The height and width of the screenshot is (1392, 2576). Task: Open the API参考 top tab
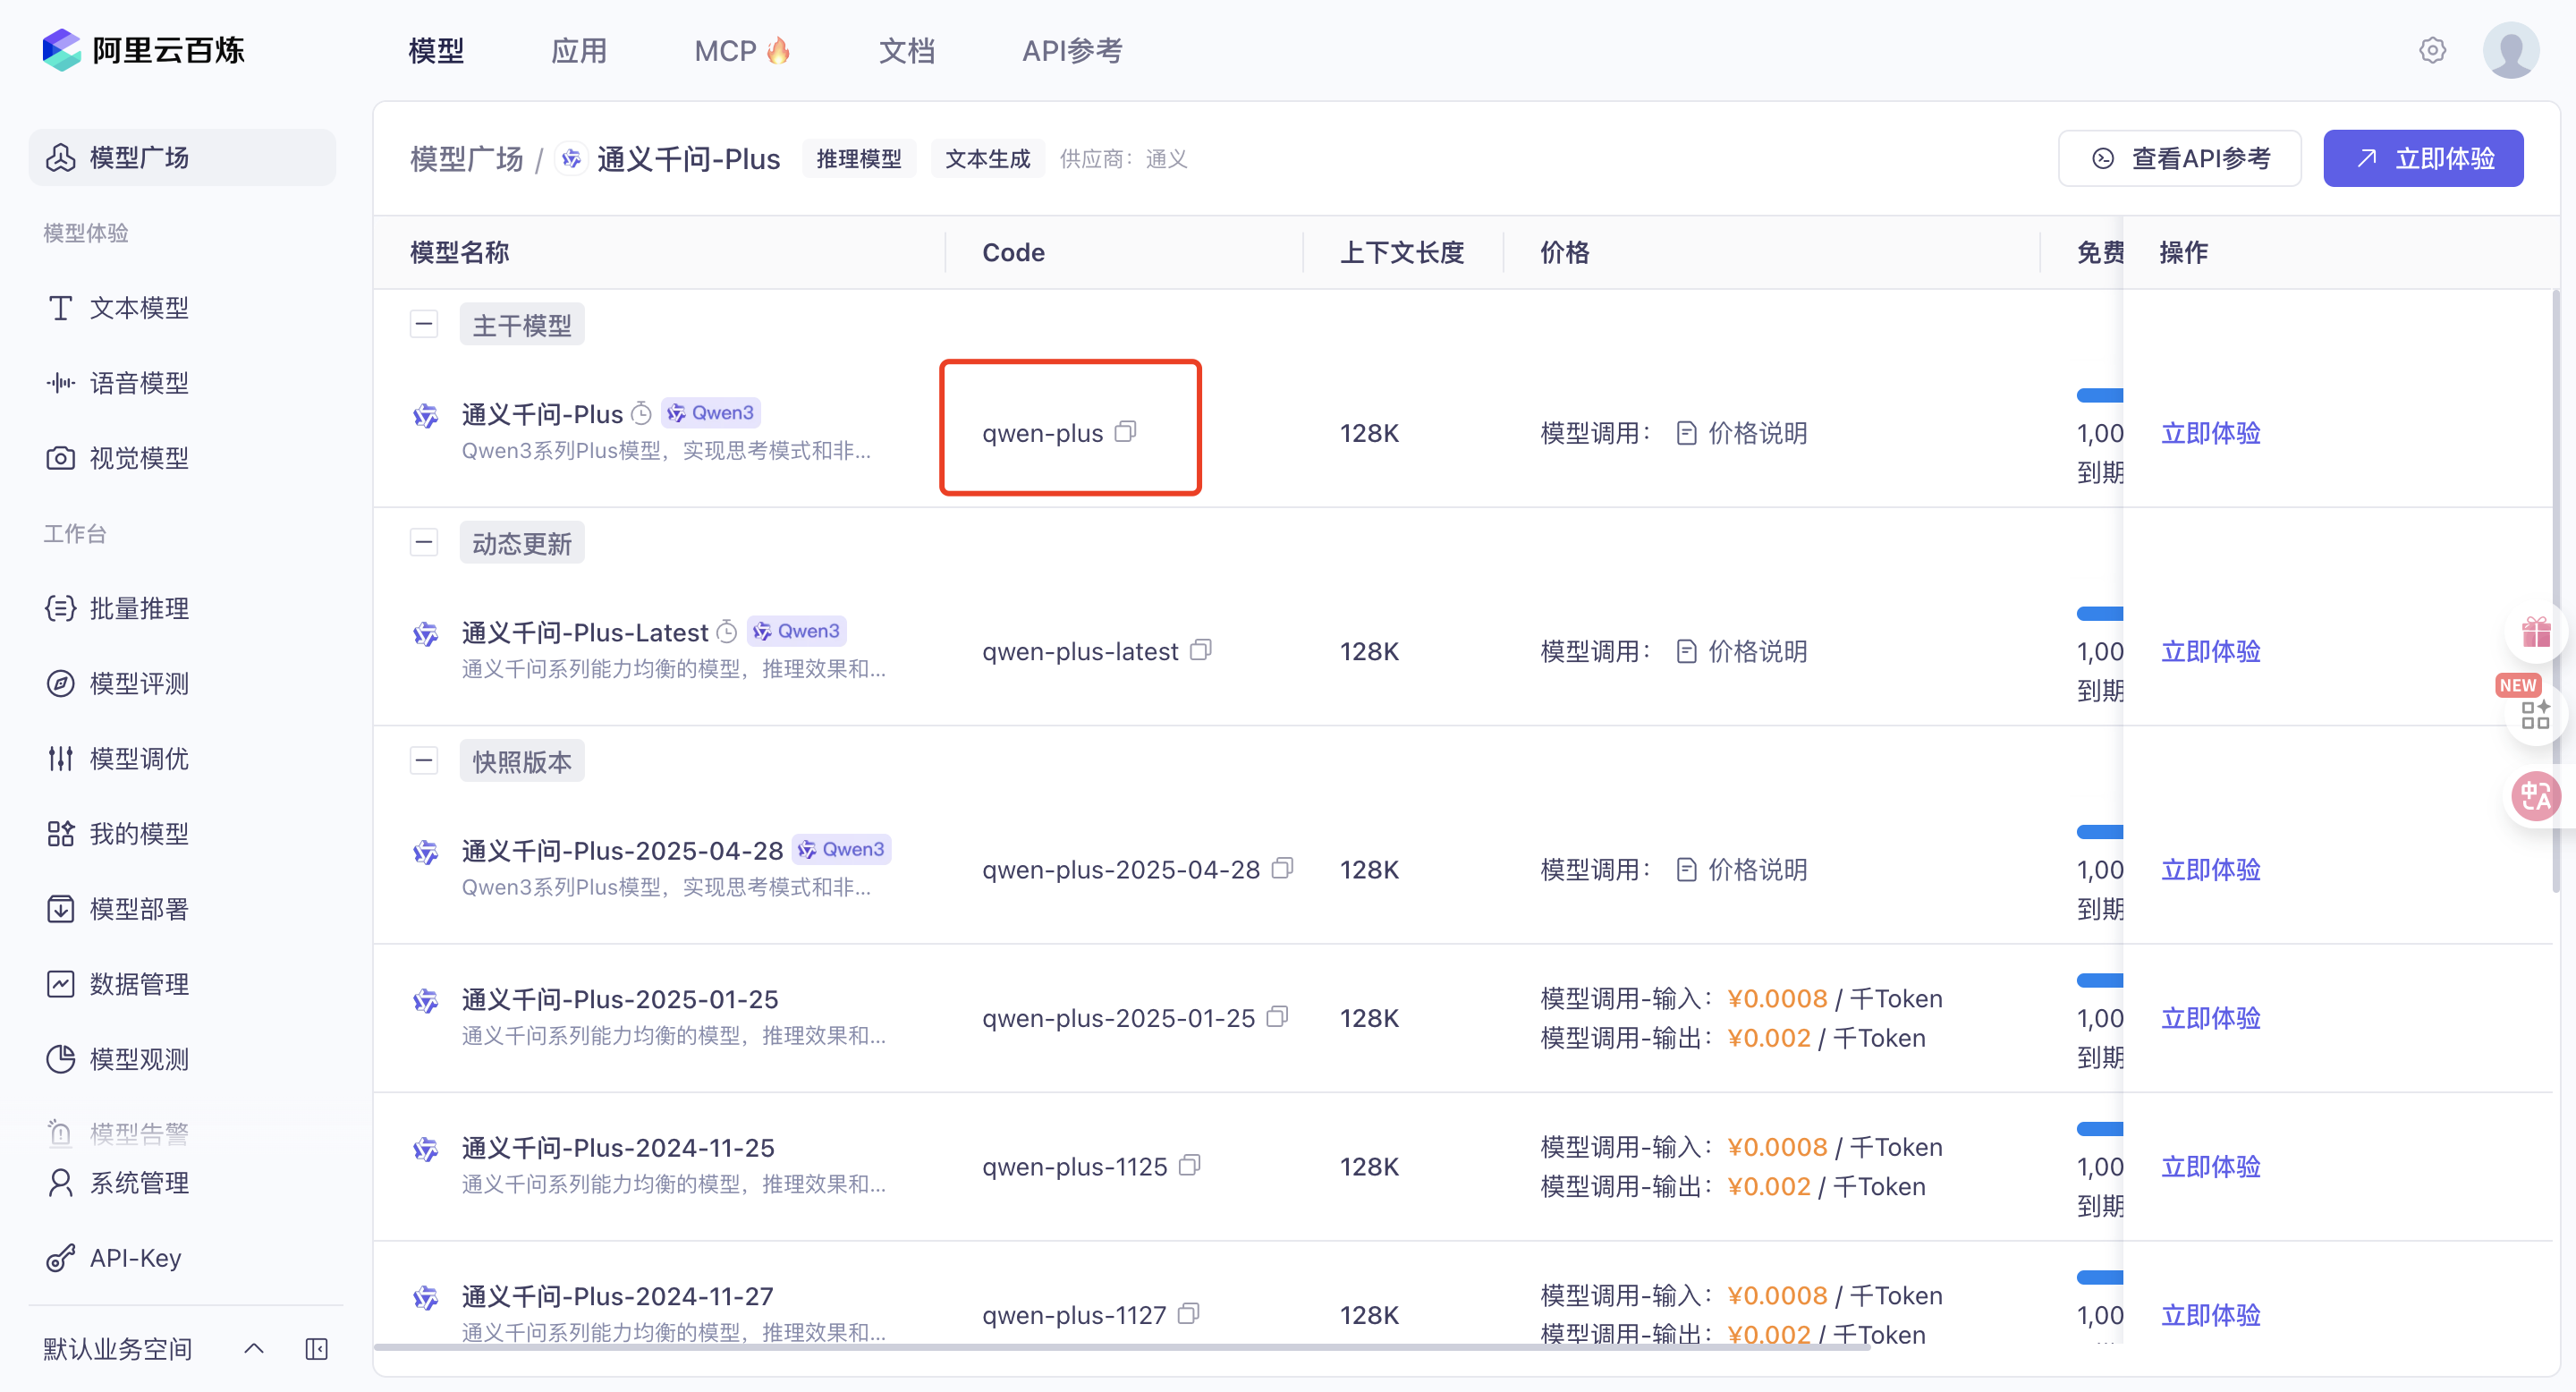1072,50
